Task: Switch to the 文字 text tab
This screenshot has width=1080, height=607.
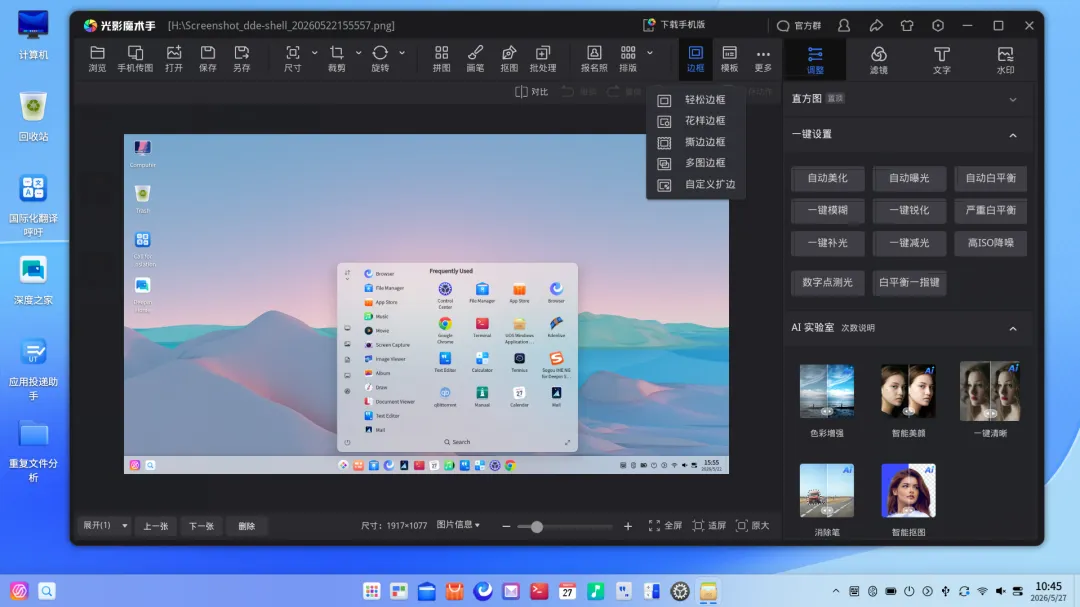Action: pyautogui.click(x=942, y=60)
